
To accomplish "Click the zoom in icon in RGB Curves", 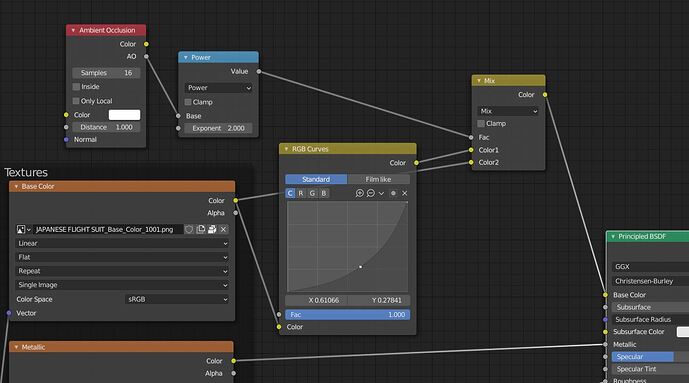I will [359, 193].
